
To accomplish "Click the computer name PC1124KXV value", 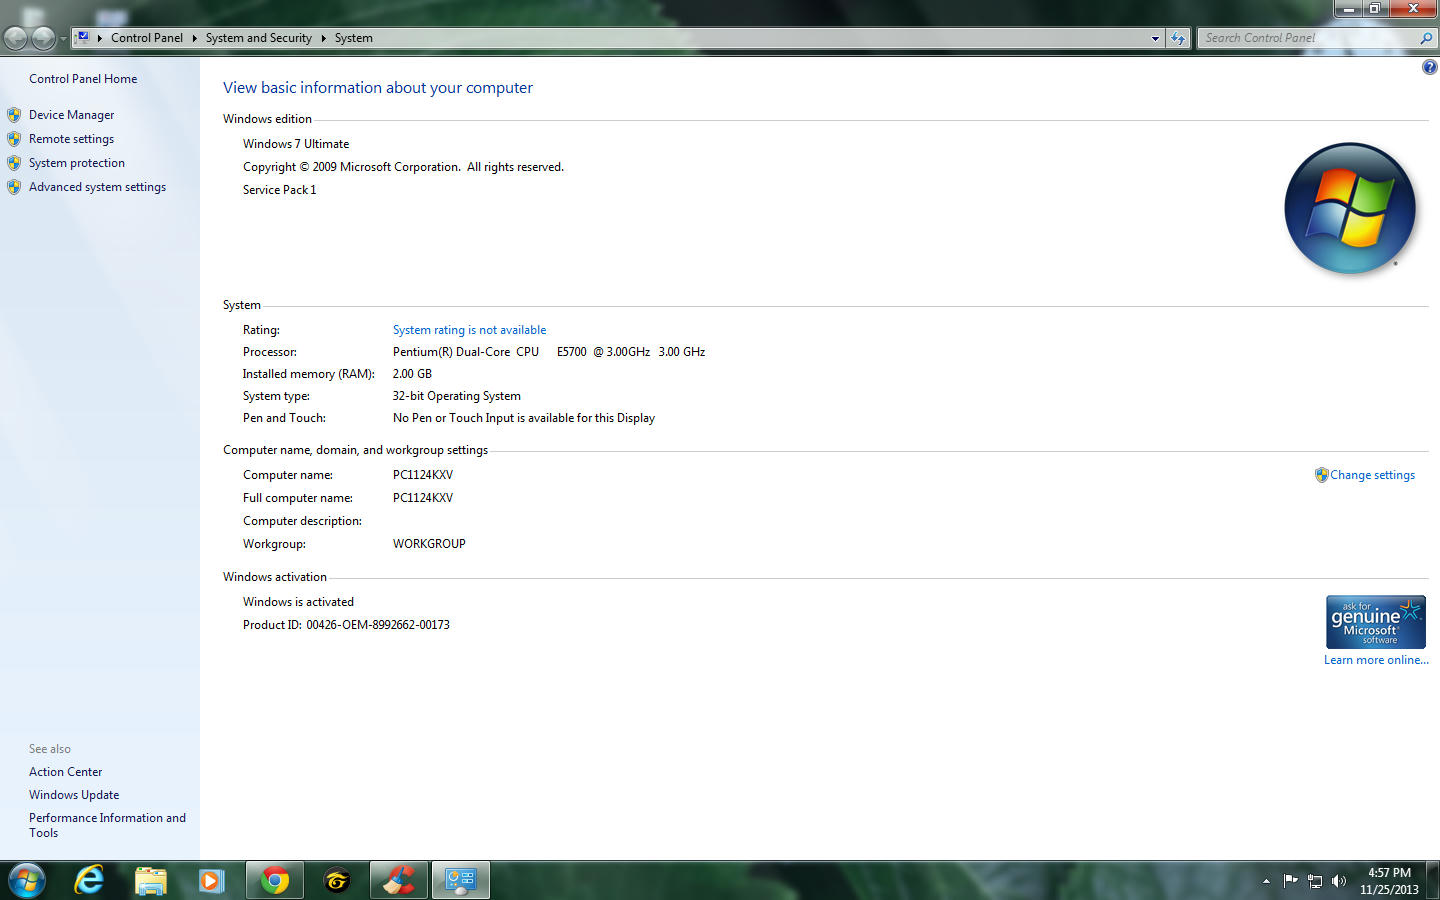I will coord(422,475).
